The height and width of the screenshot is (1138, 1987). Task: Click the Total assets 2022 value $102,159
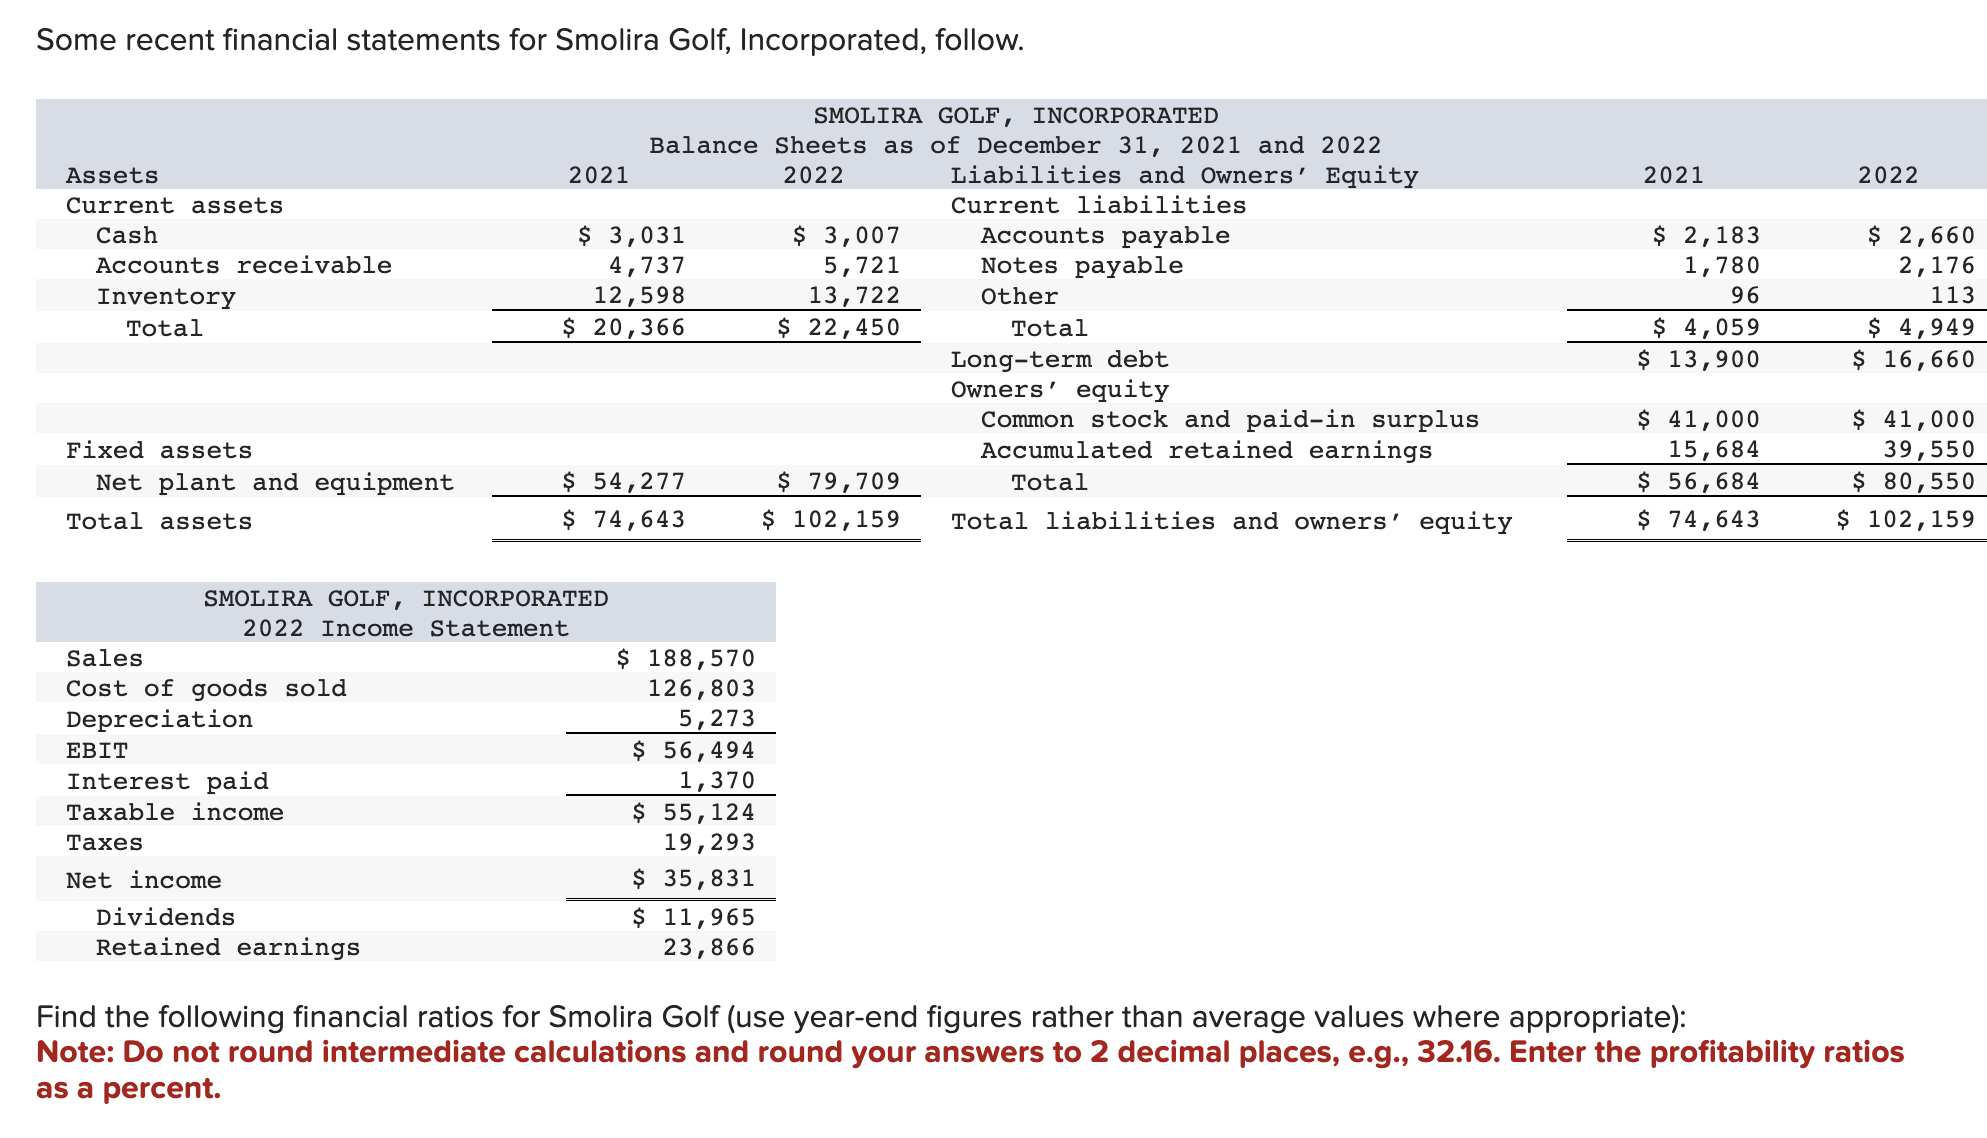[x=831, y=520]
